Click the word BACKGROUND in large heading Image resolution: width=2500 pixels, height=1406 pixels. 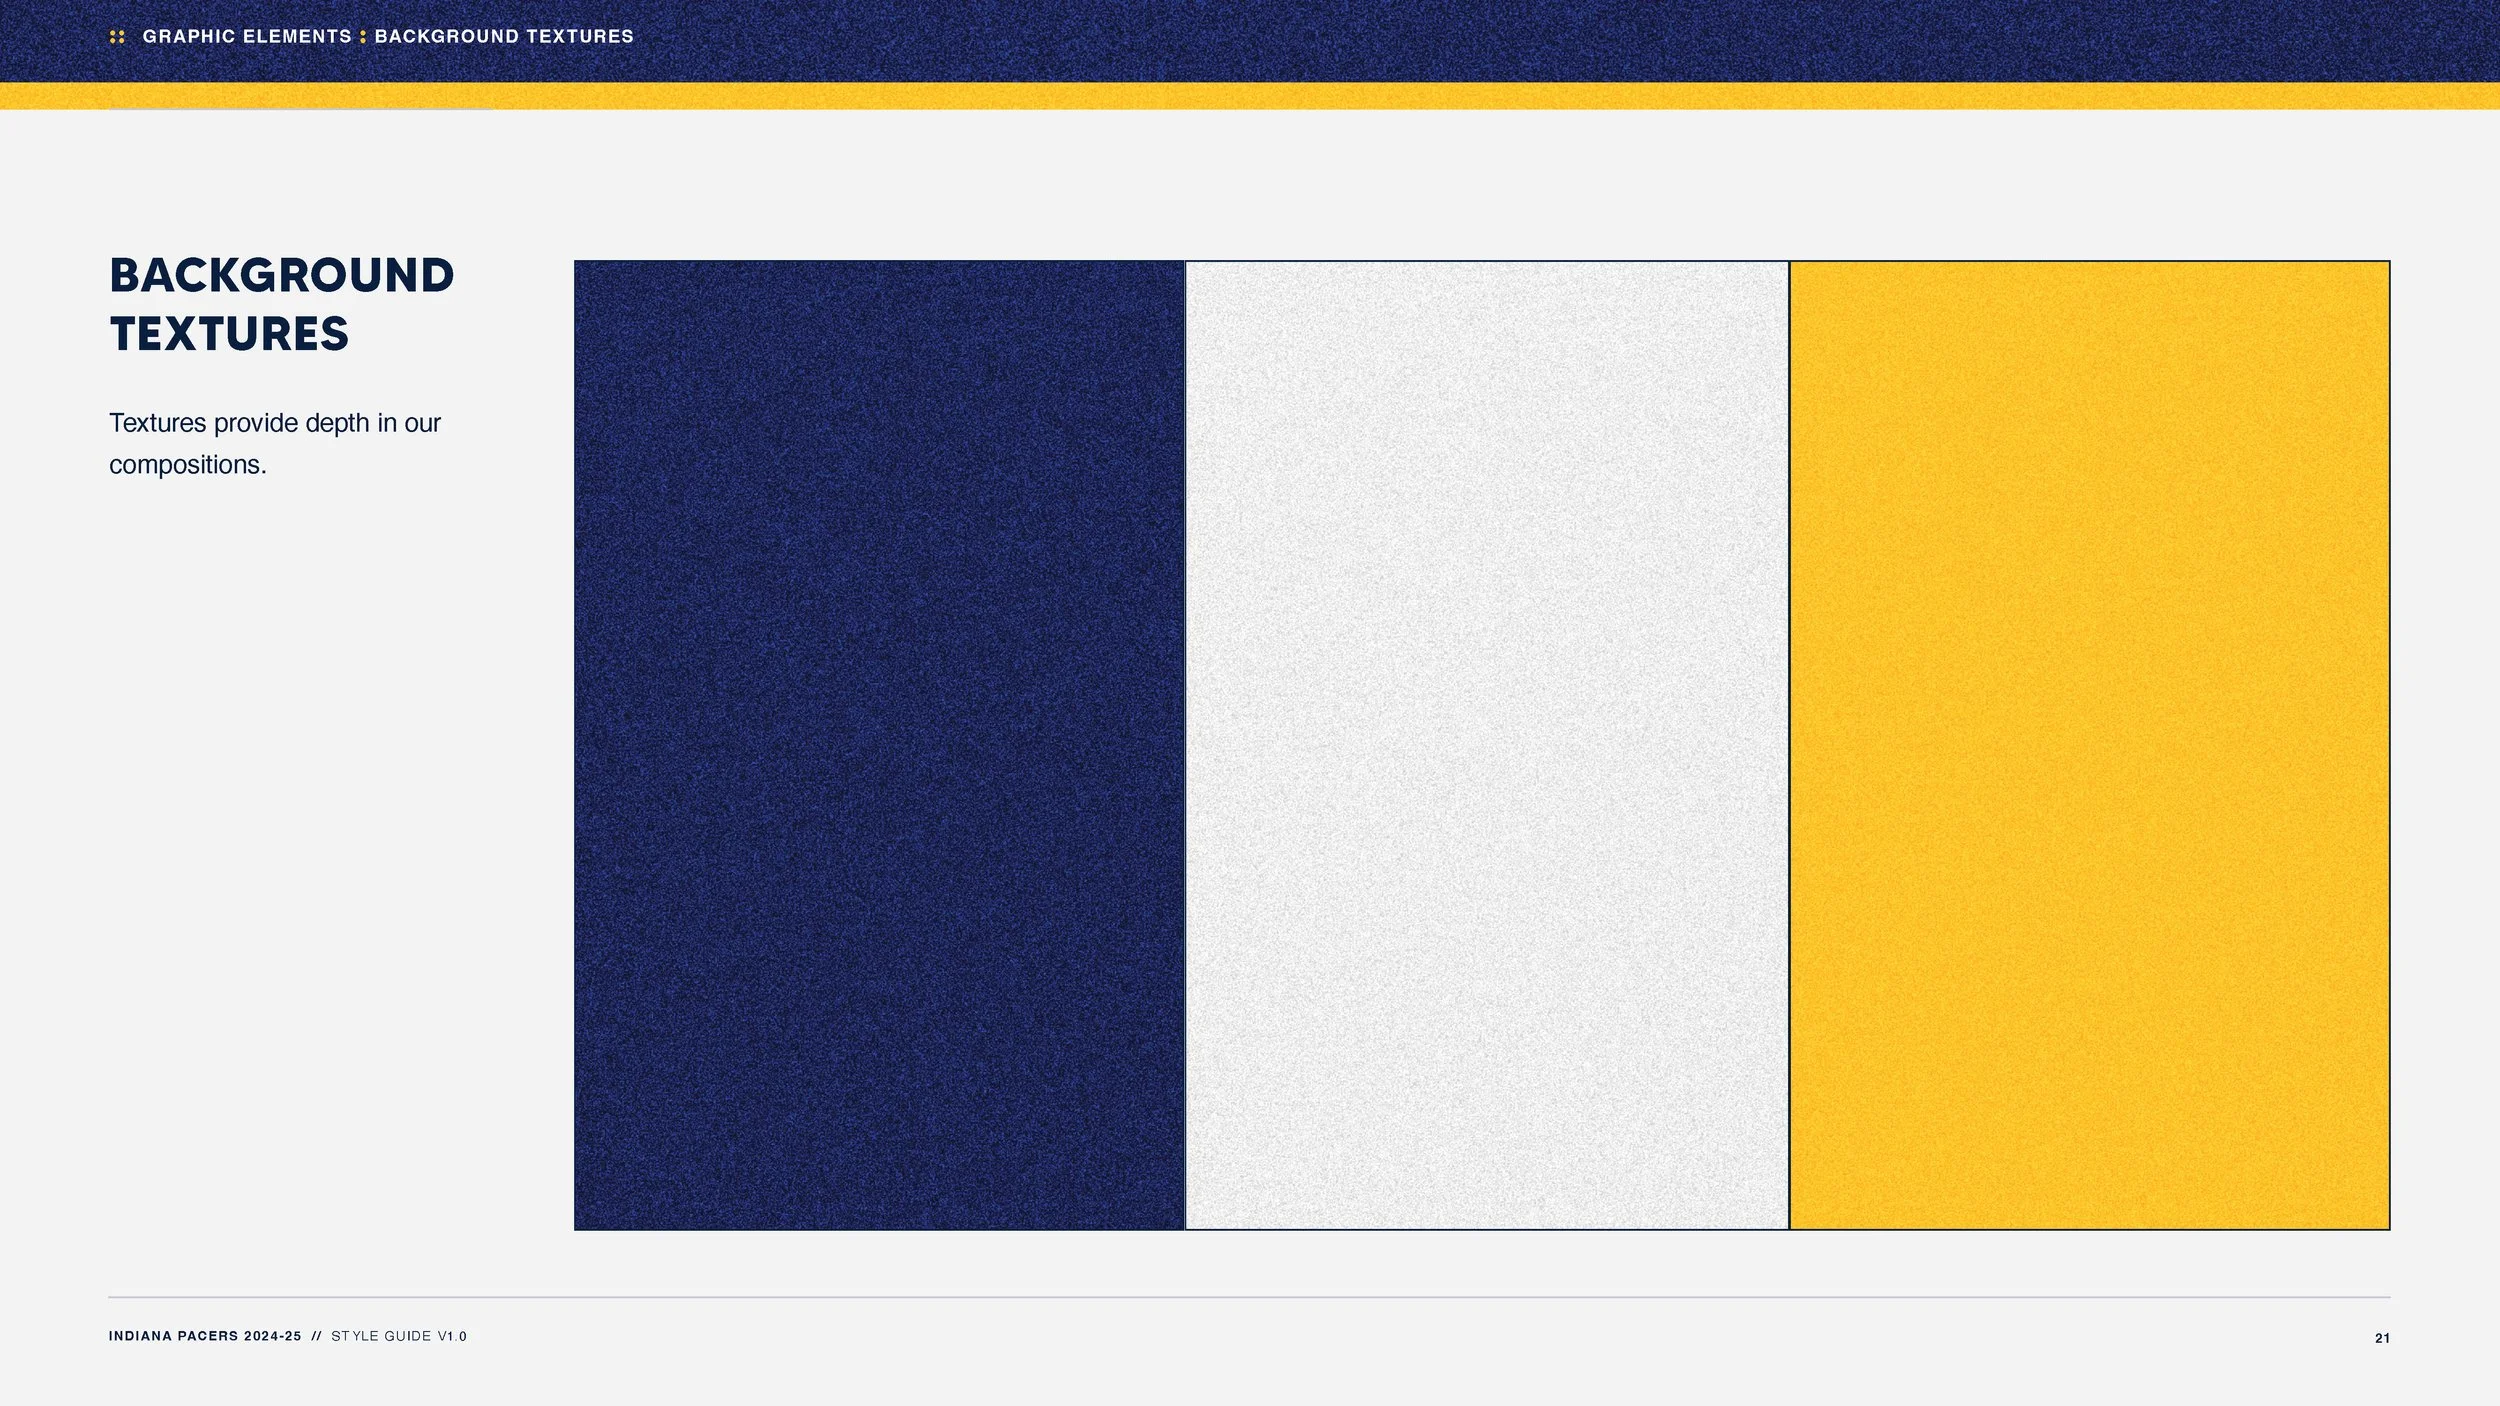pos(281,276)
